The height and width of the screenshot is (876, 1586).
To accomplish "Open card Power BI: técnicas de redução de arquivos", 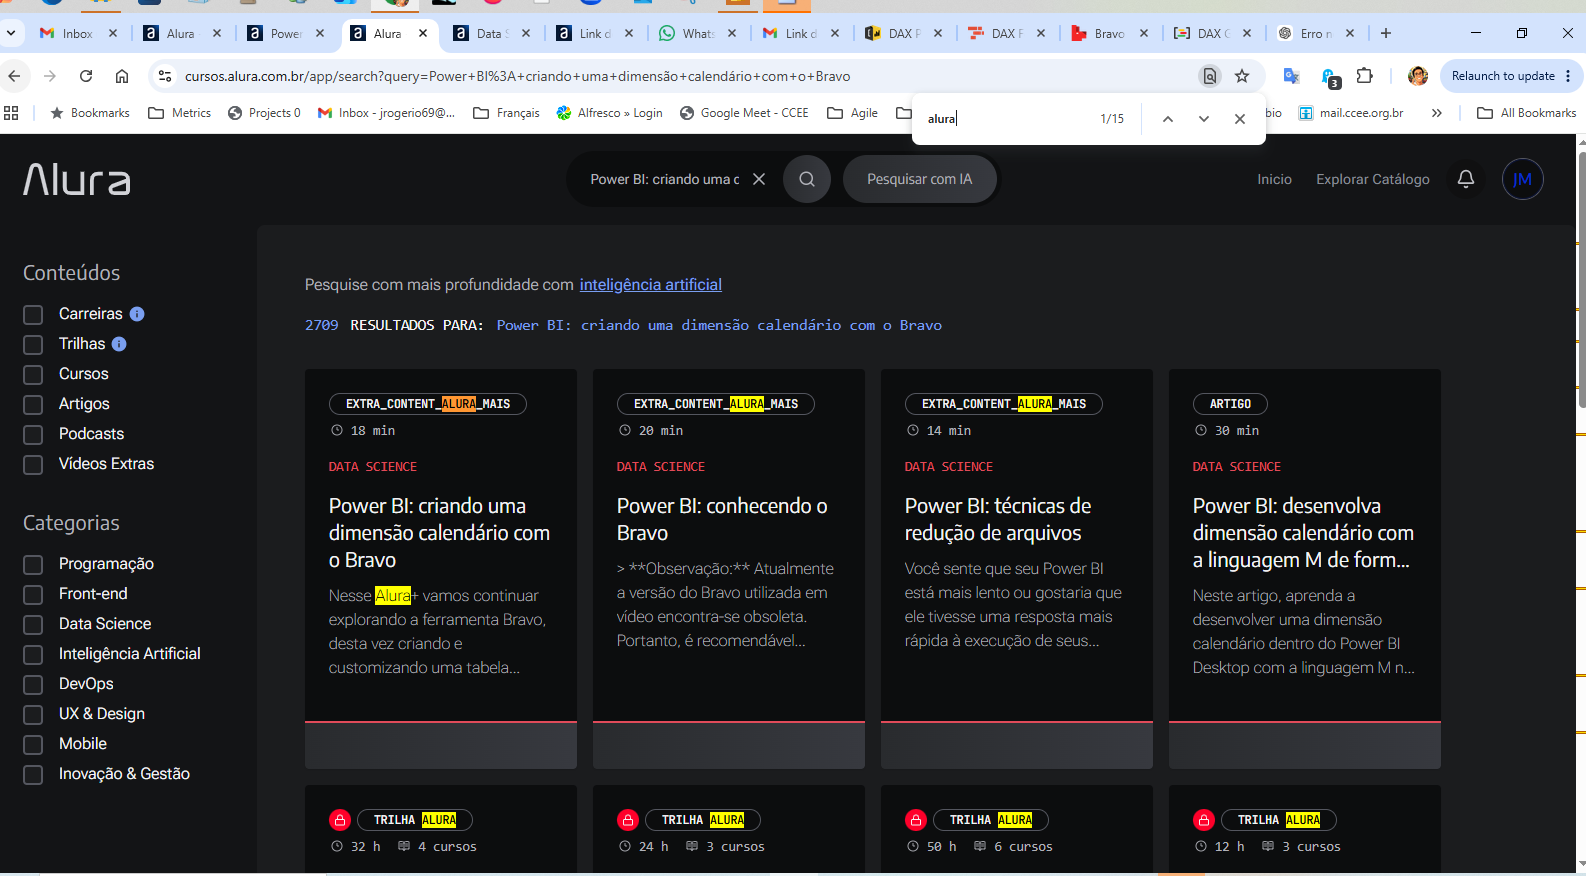I will pyautogui.click(x=1017, y=569).
